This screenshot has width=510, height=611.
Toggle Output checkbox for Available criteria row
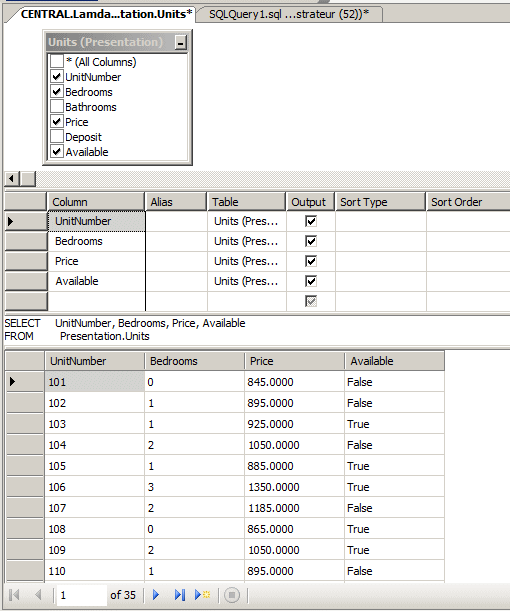point(311,281)
